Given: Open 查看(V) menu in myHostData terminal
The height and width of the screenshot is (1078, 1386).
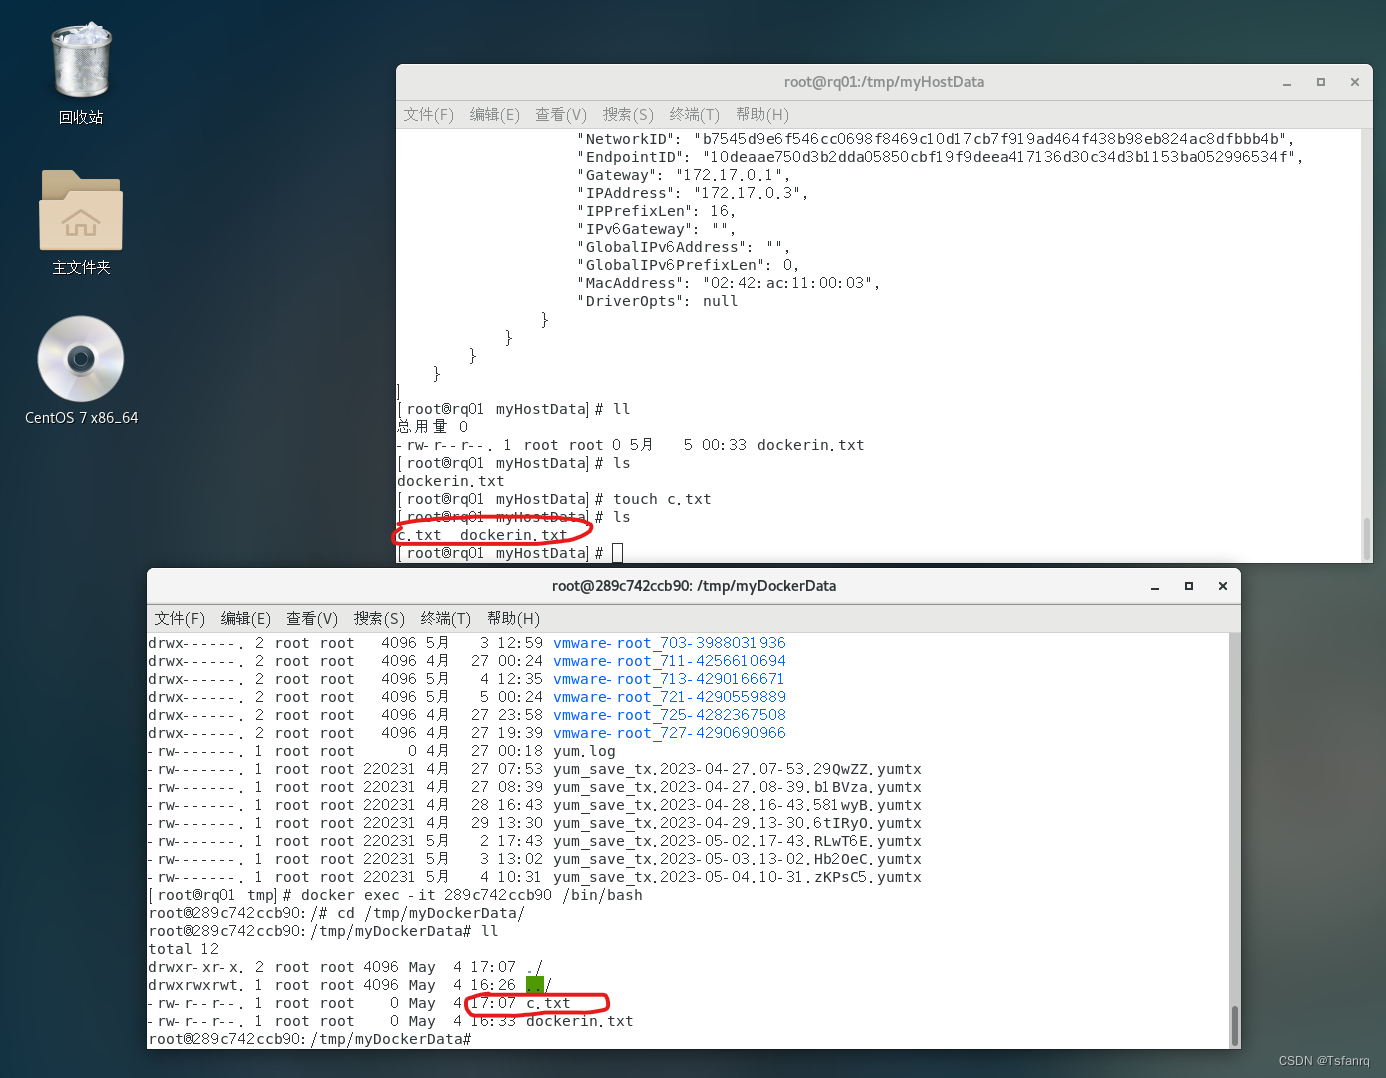Looking at the screenshot, I should tap(561, 115).
